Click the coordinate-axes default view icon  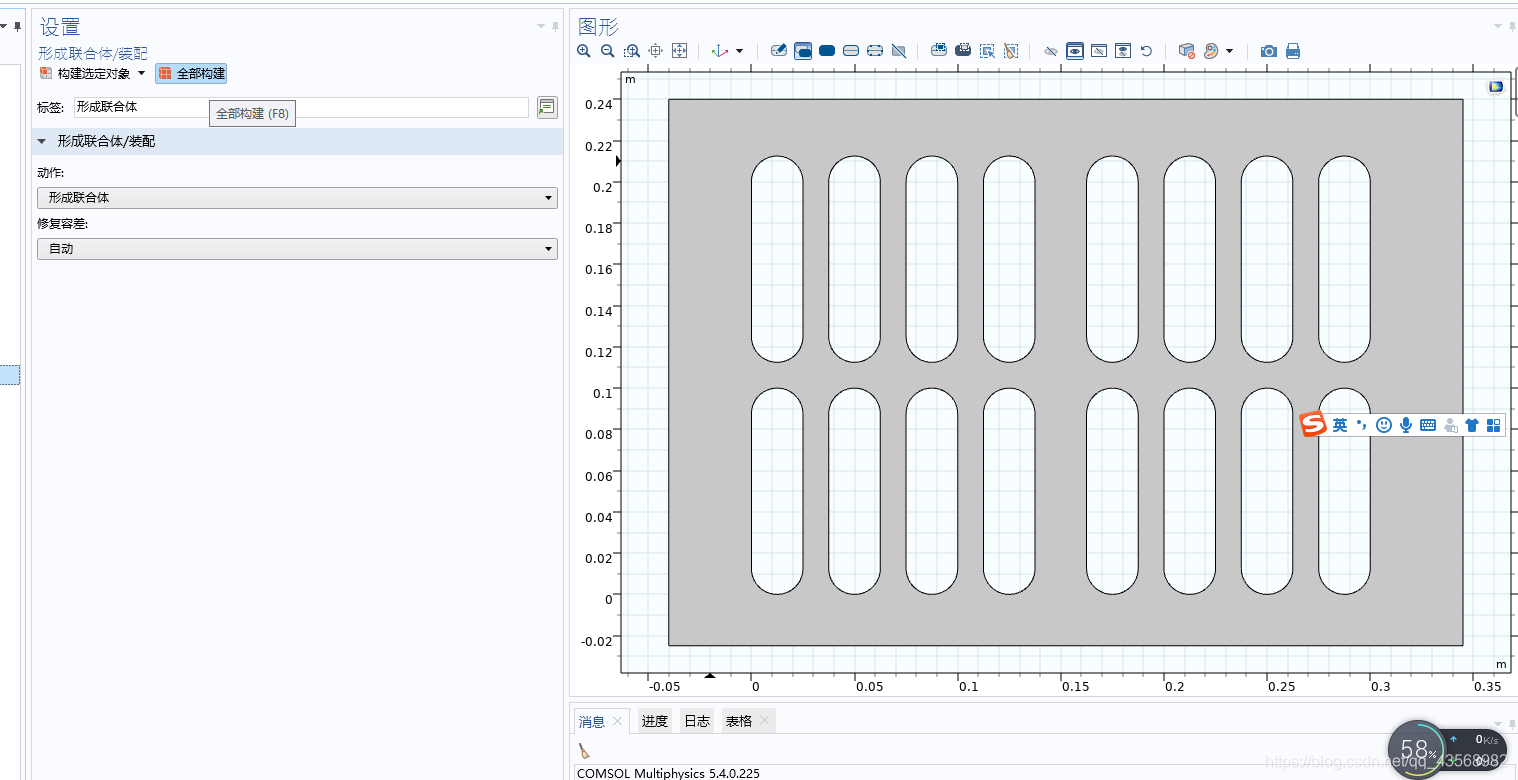tap(719, 51)
